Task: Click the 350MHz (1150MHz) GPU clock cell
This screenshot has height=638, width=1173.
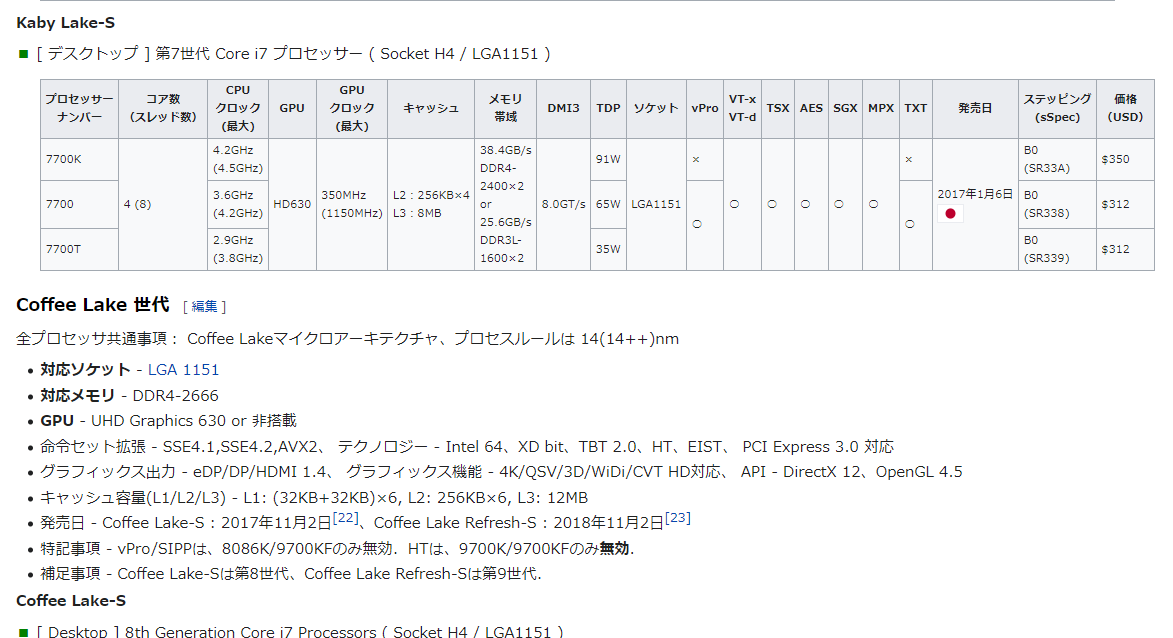Action: (352, 204)
